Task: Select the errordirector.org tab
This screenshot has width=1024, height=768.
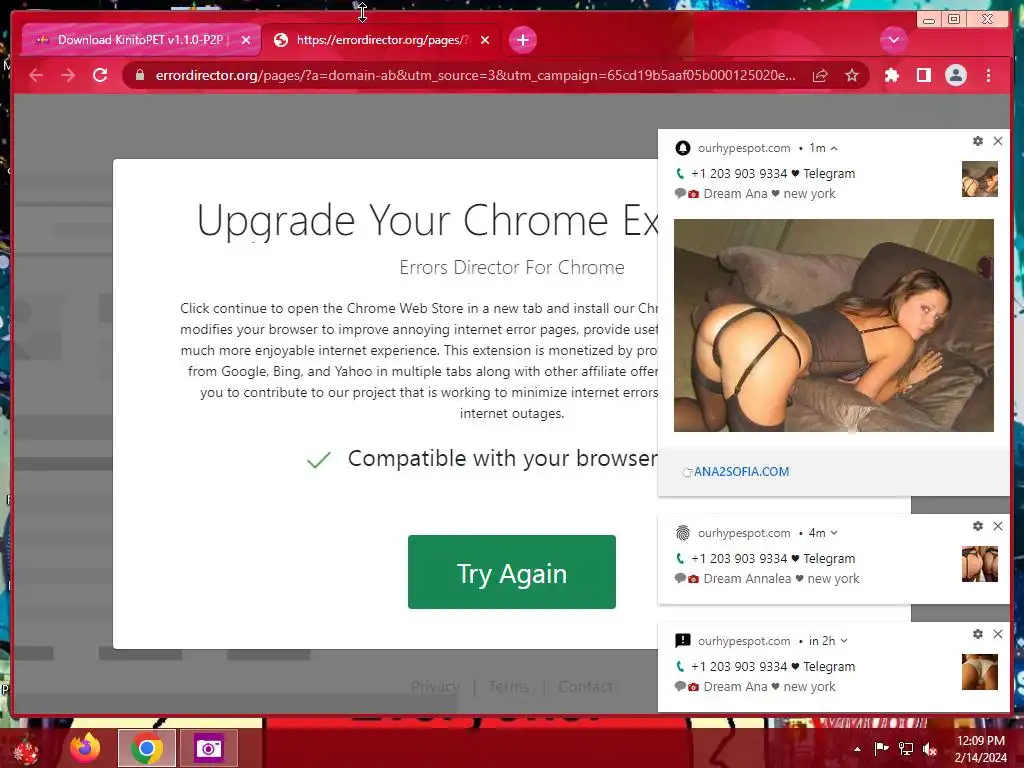Action: [x=381, y=40]
